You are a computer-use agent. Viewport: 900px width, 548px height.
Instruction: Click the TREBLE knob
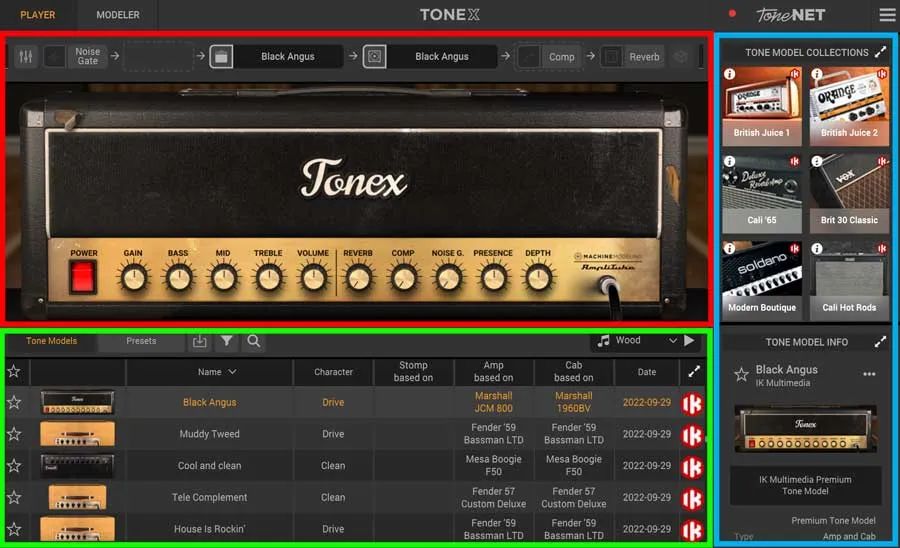(269, 278)
